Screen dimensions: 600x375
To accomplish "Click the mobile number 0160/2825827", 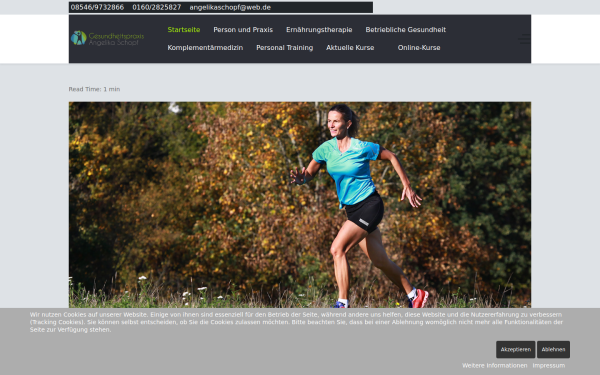I will click(157, 7).
